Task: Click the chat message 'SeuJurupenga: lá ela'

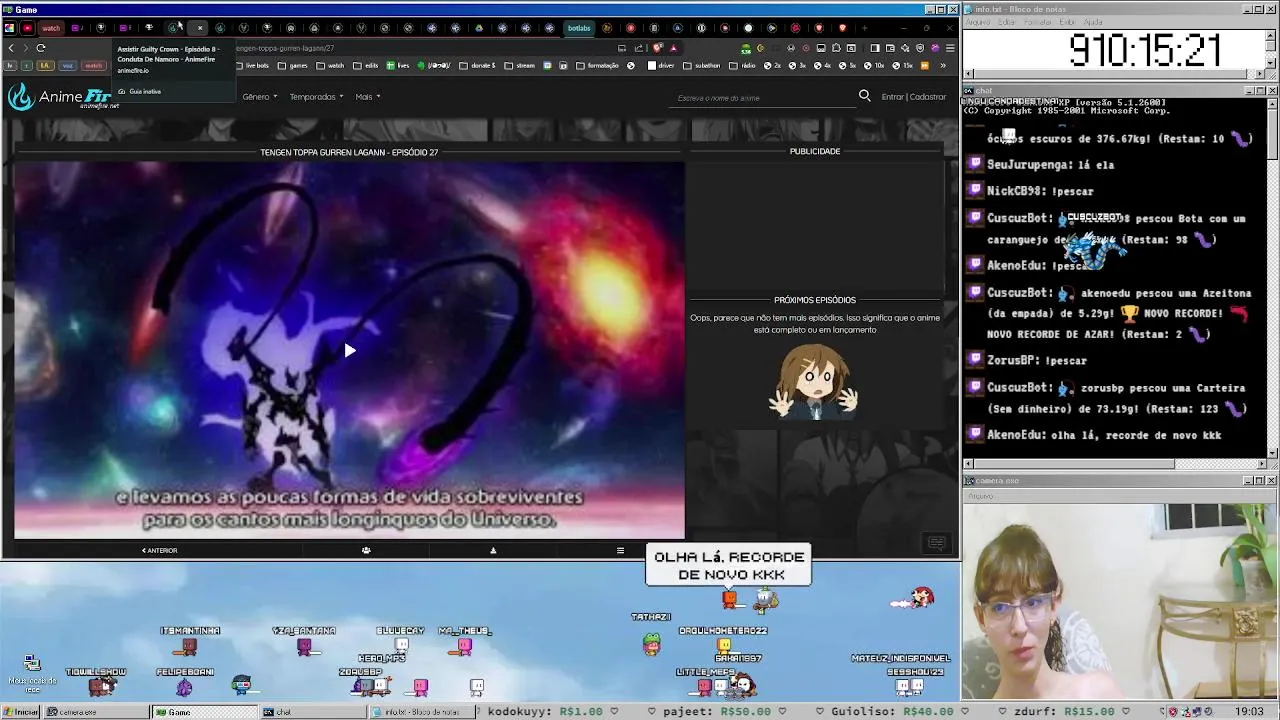Action: click(x=1050, y=165)
